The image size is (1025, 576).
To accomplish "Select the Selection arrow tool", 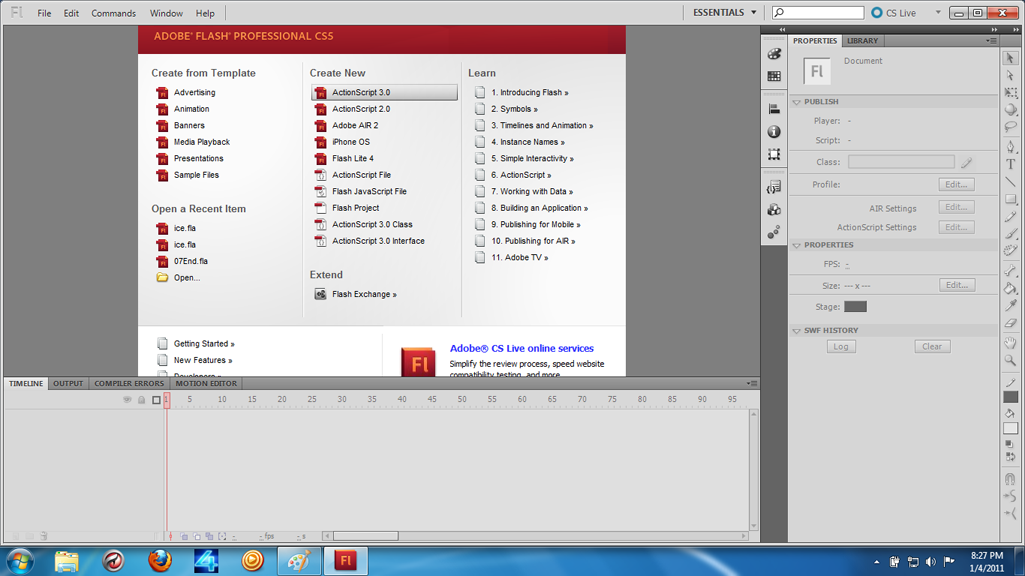I will tap(1011, 58).
